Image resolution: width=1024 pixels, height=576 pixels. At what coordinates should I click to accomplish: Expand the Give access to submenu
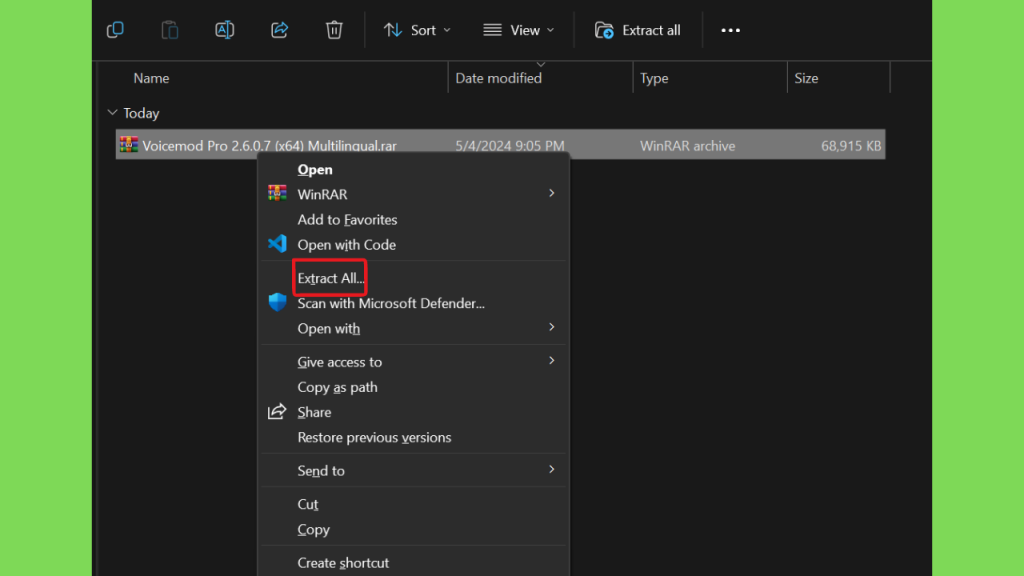pos(413,362)
